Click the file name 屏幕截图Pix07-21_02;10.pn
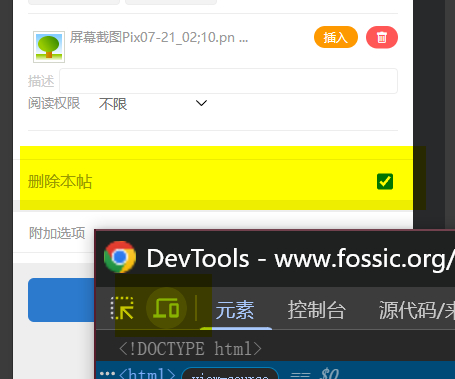The width and height of the screenshot is (455, 379). pyautogui.click(x=159, y=37)
